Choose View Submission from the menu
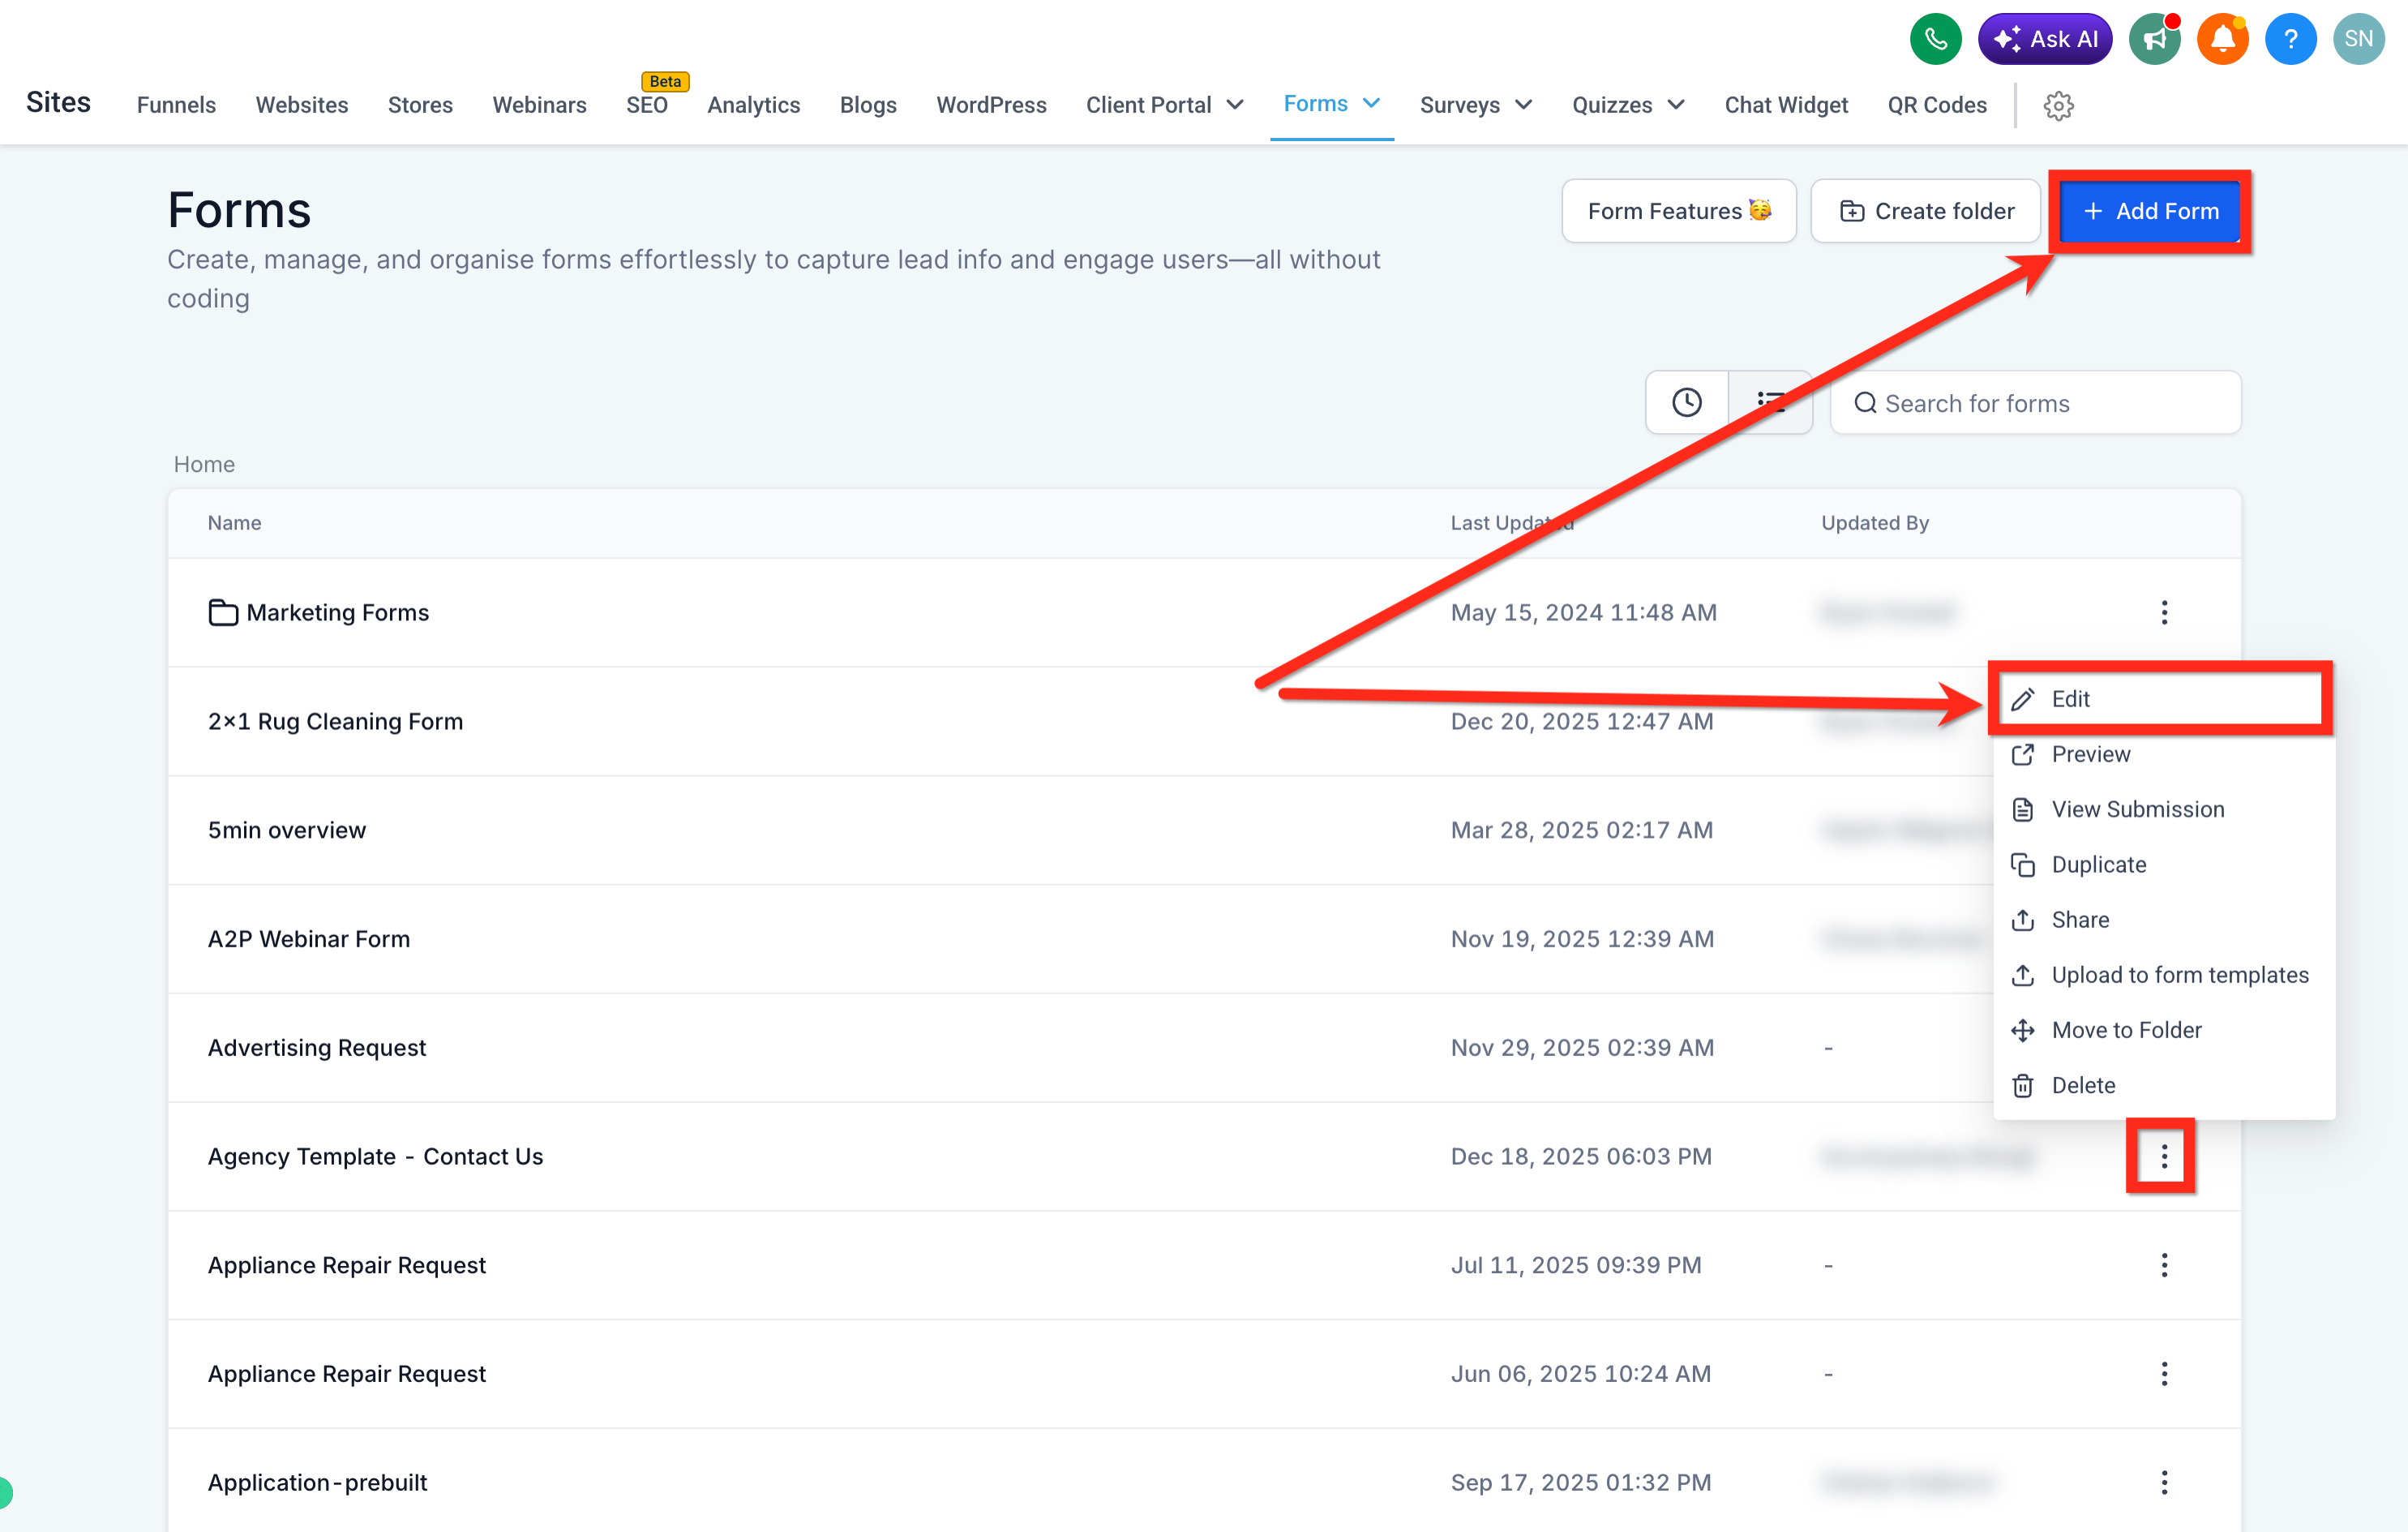The width and height of the screenshot is (2408, 1532). pos(2164,809)
